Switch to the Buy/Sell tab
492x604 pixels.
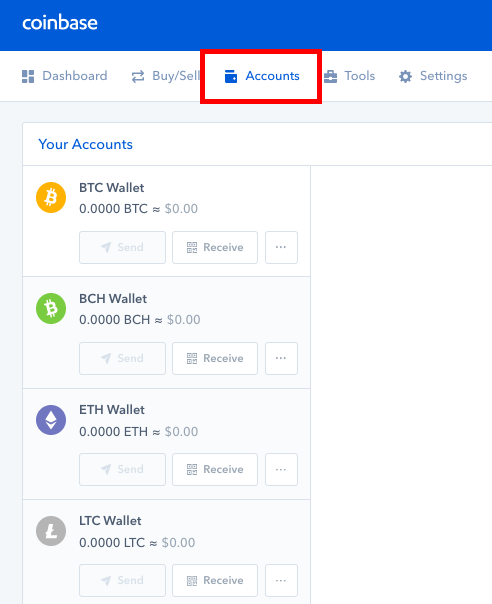click(166, 76)
